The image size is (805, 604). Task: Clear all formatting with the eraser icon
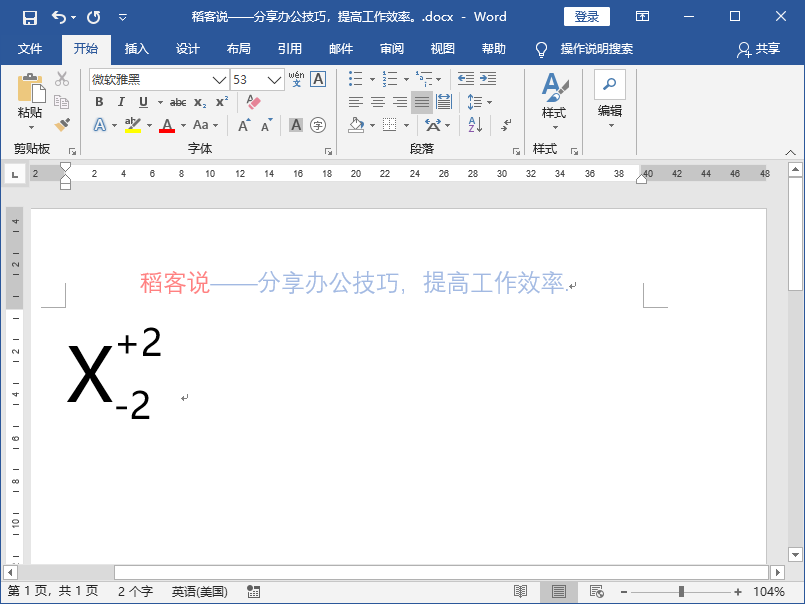253,102
